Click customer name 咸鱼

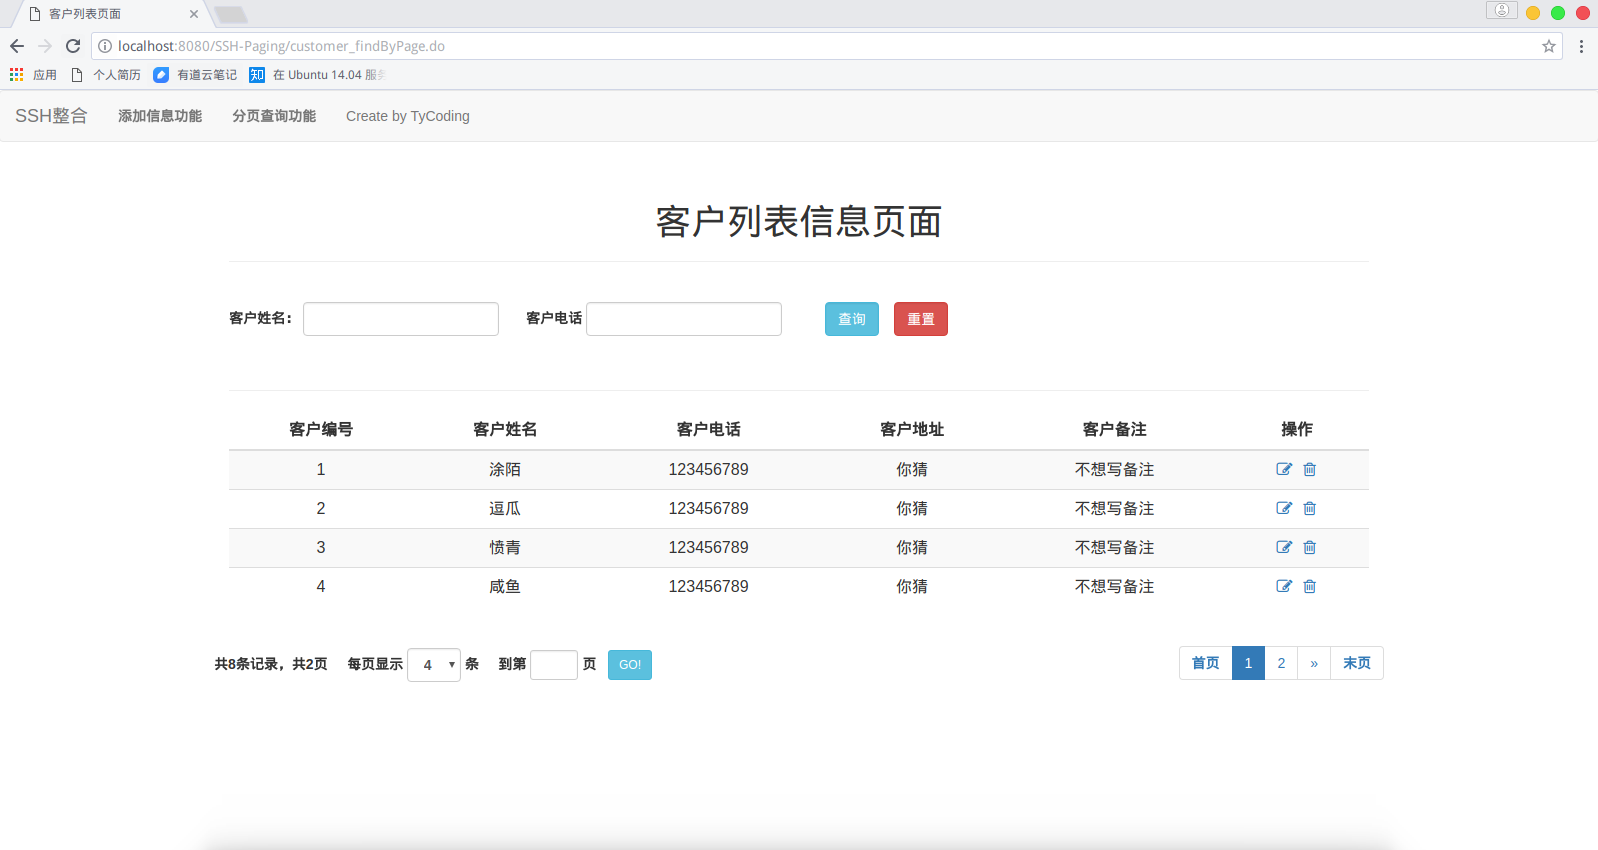click(505, 586)
